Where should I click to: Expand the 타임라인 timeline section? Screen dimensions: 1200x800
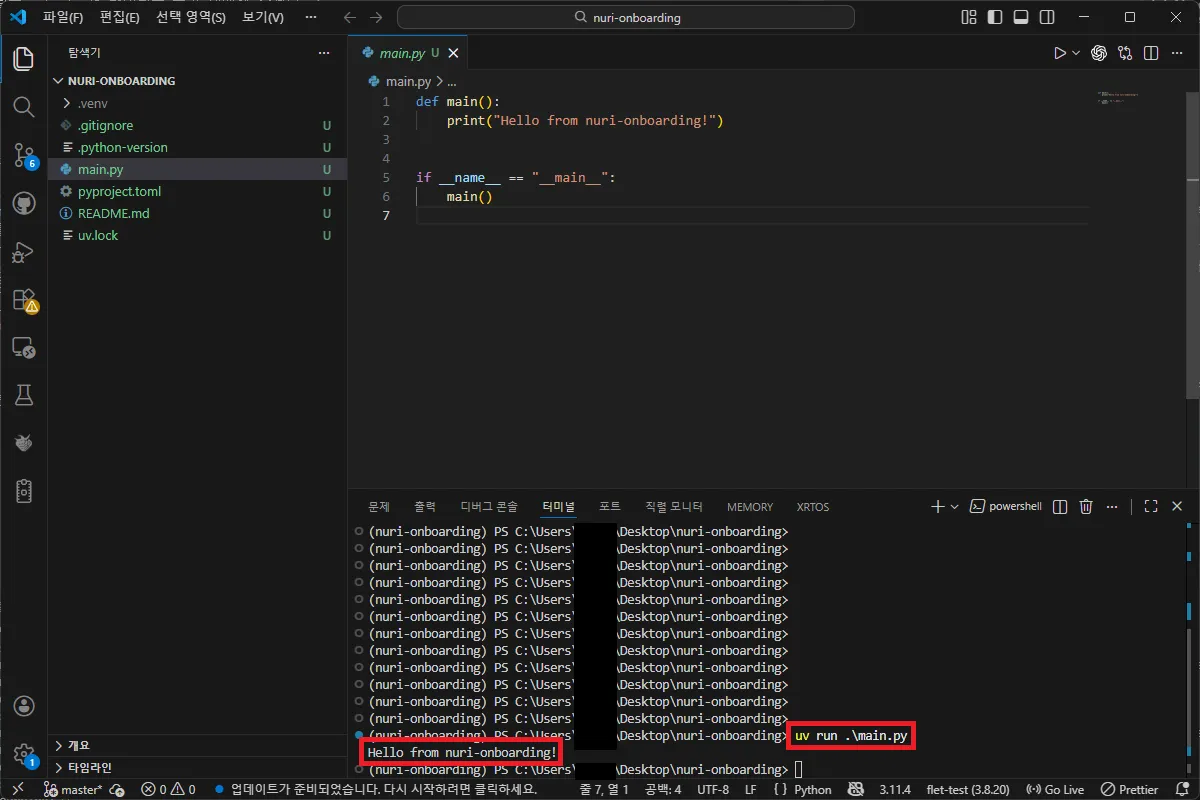pyautogui.click(x=197, y=767)
